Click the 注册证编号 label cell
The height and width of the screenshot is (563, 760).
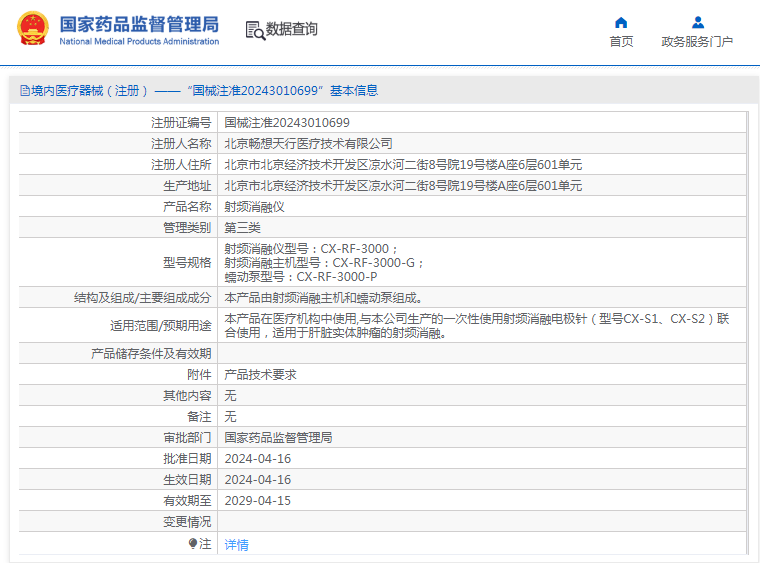point(118,123)
